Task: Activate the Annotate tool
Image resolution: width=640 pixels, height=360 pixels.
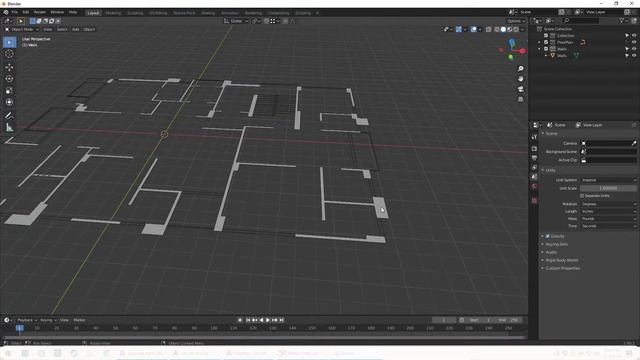Action: [9, 116]
